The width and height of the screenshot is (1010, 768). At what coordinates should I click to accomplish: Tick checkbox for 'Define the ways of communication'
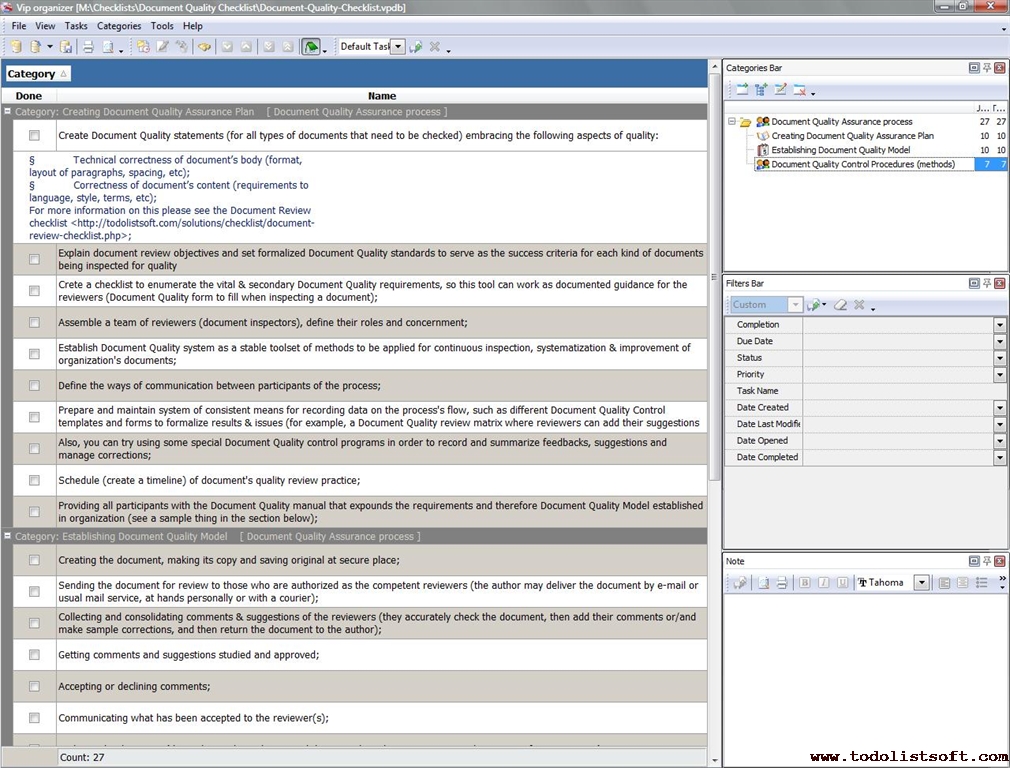[x=34, y=386]
